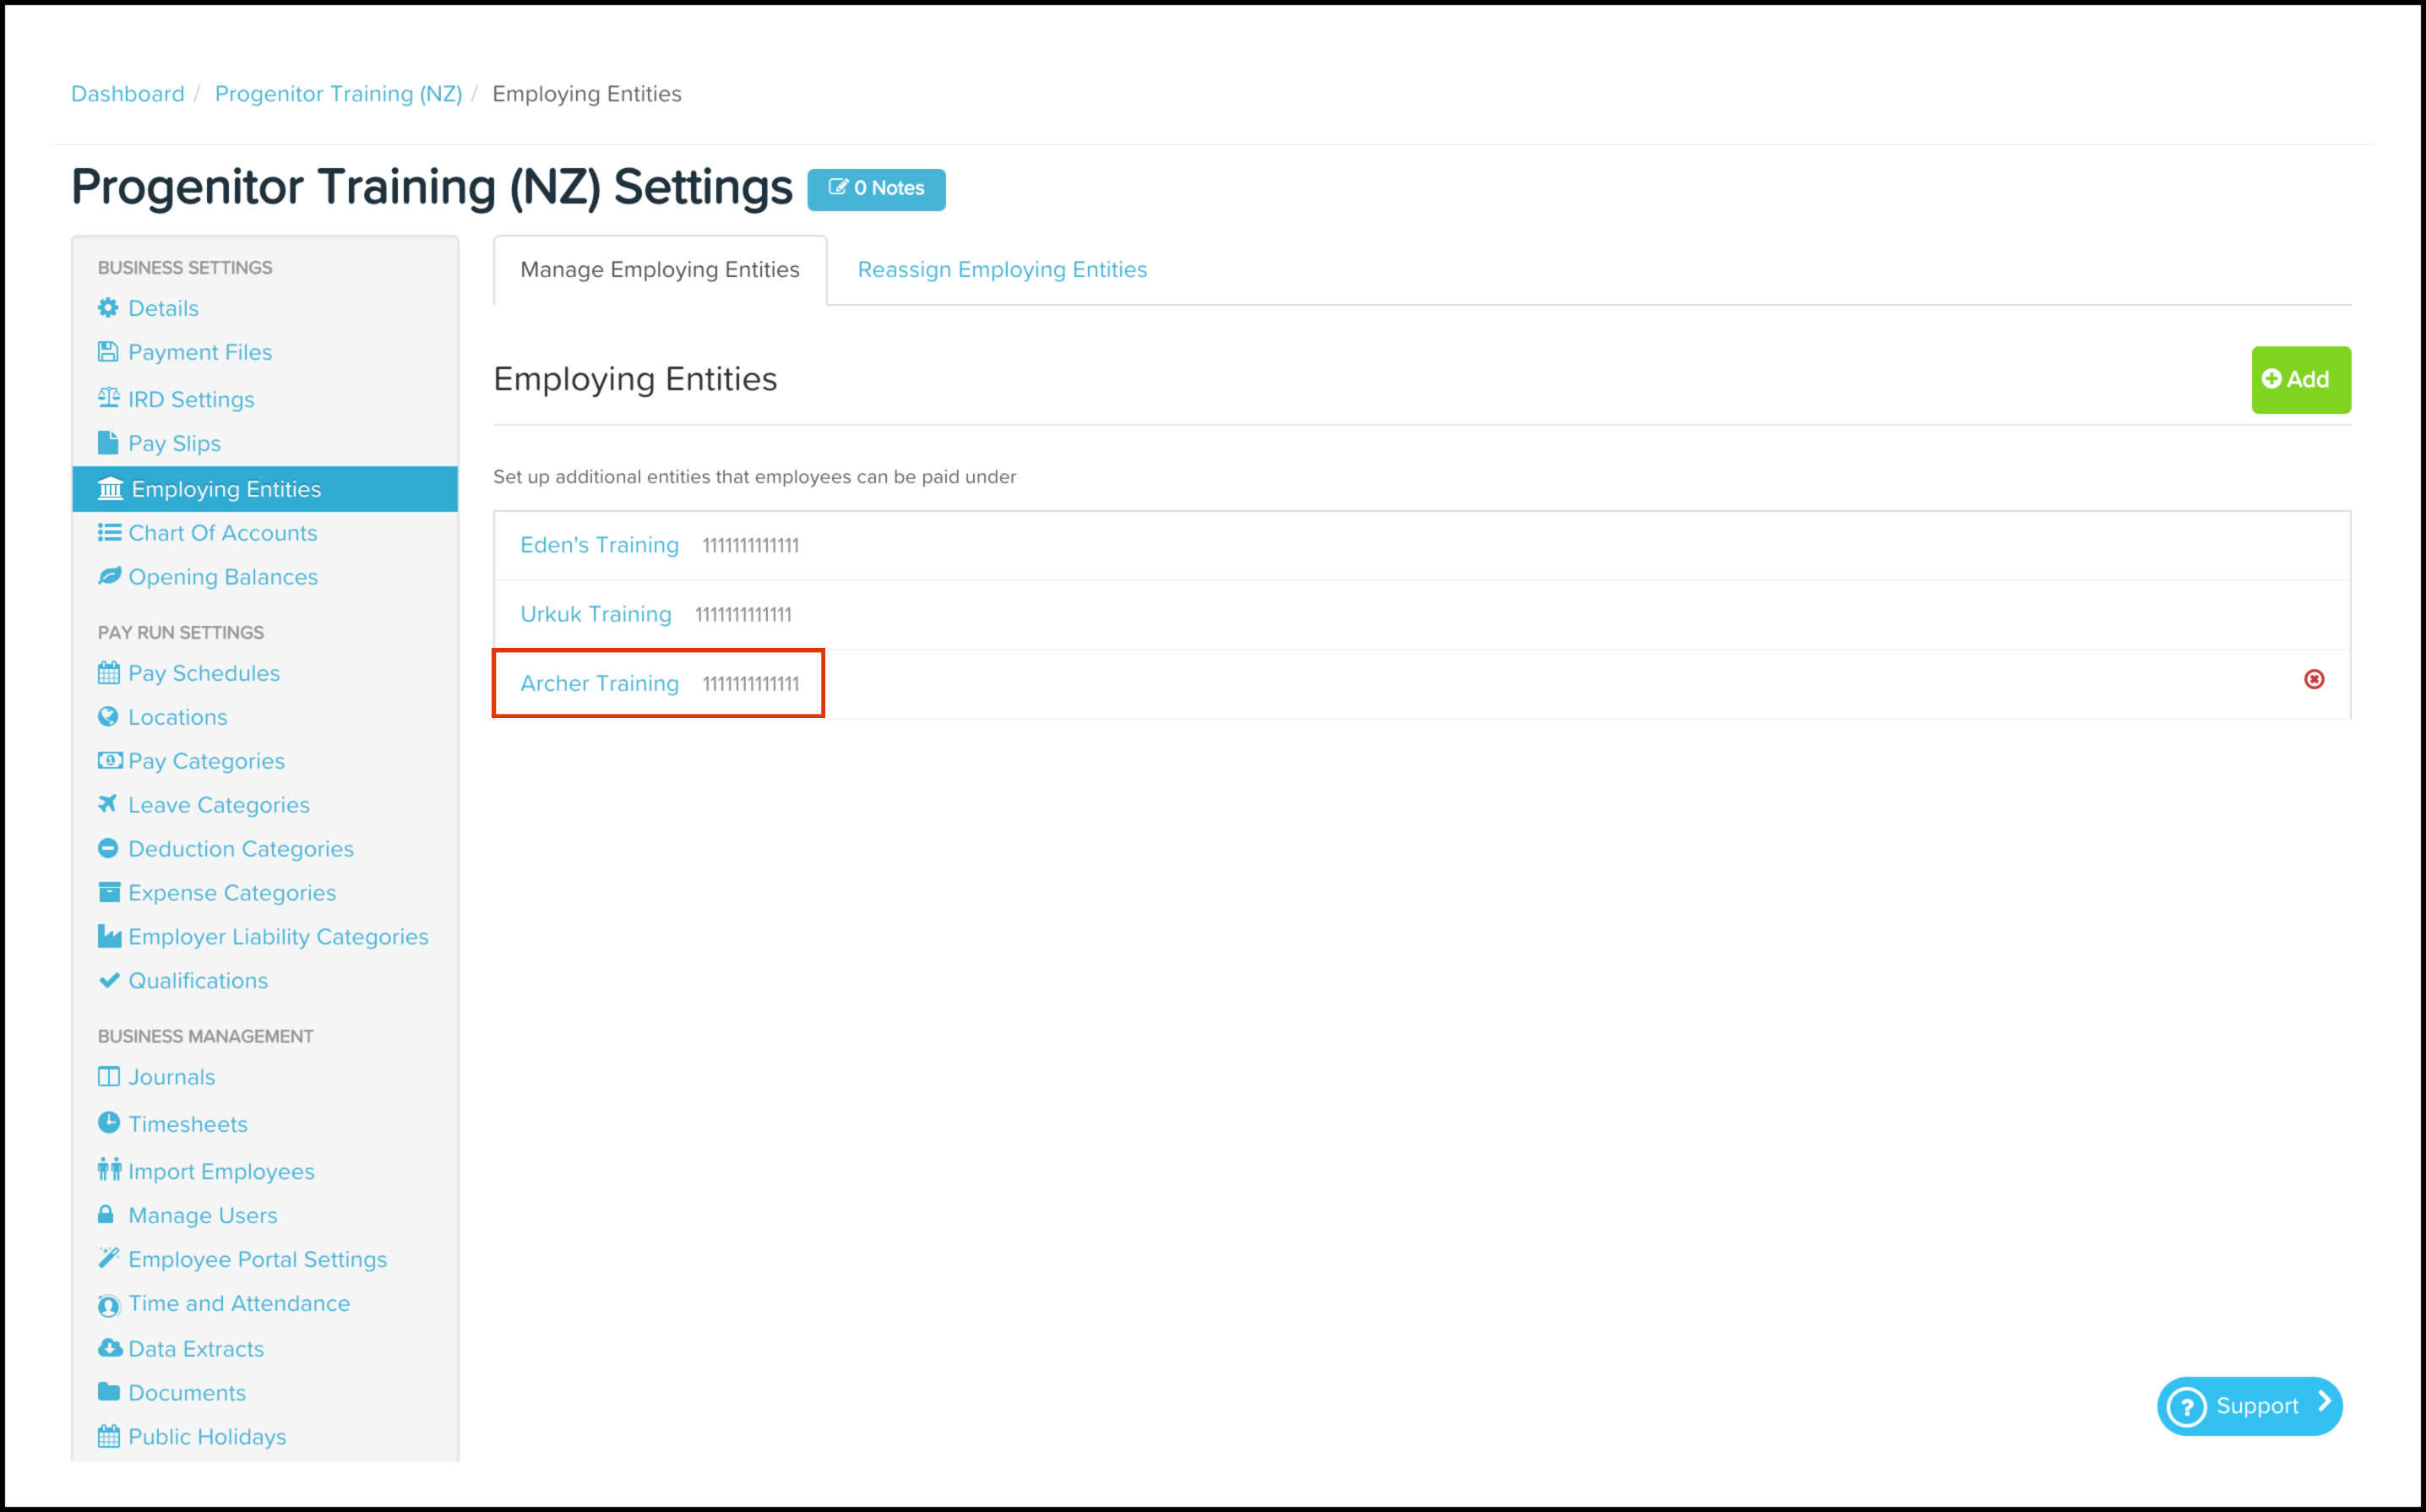Click the IRD Settings scales icon
Image resolution: width=2426 pixels, height=1512 pixels.
click(x=109, y=398)
